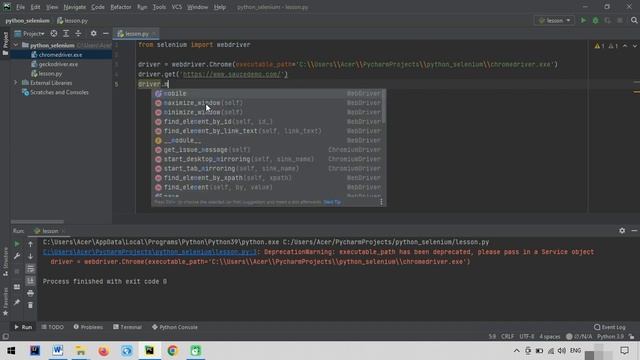This screenshot has height=360, width=640.
Task: Open the Problems tool window
Action: coord(88,327)
